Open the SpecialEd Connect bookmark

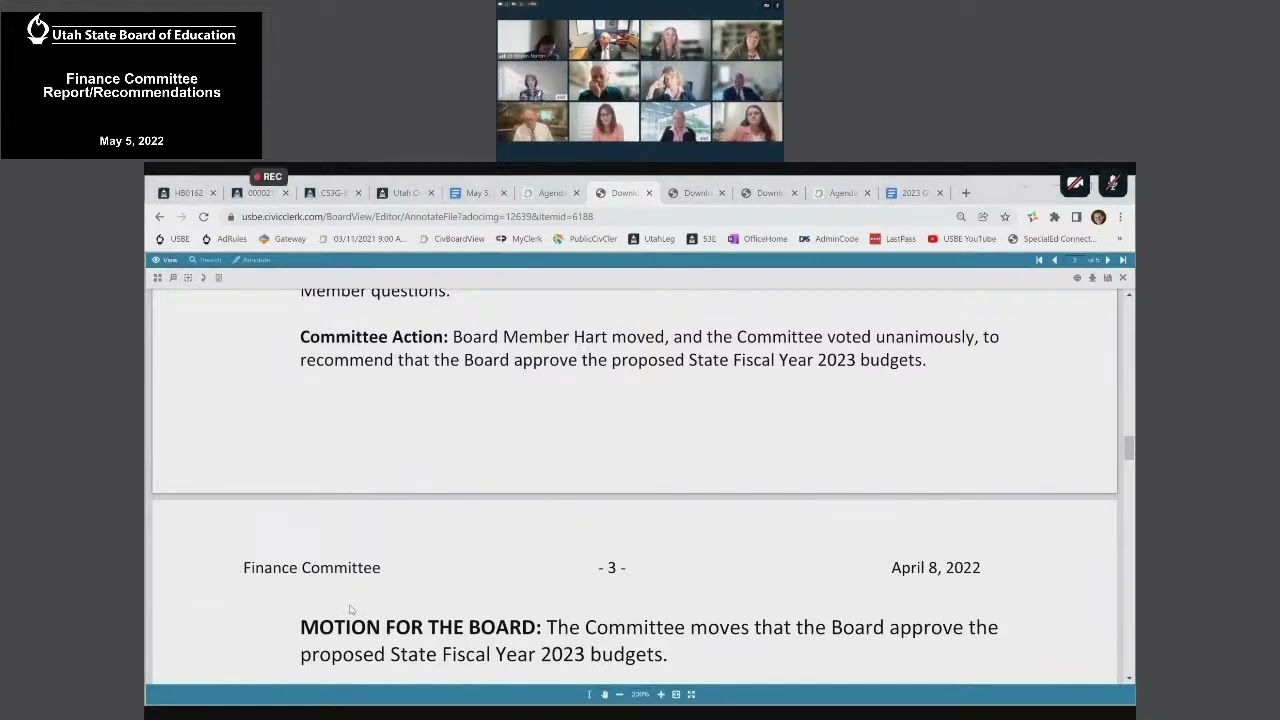1052,239
